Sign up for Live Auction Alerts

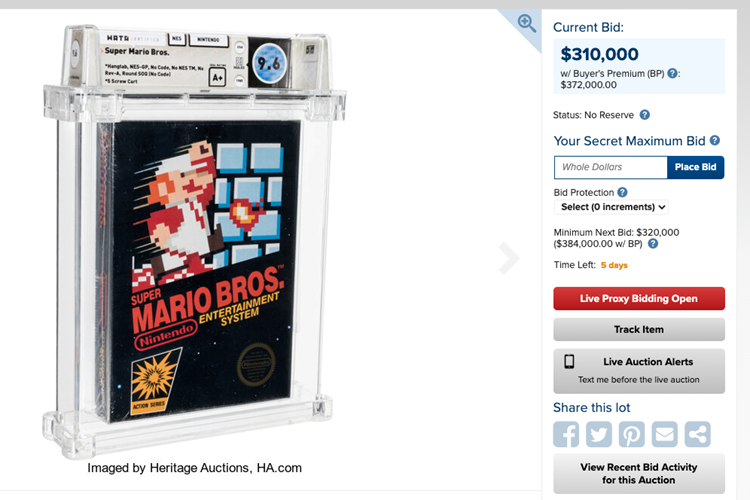[639, 371]
